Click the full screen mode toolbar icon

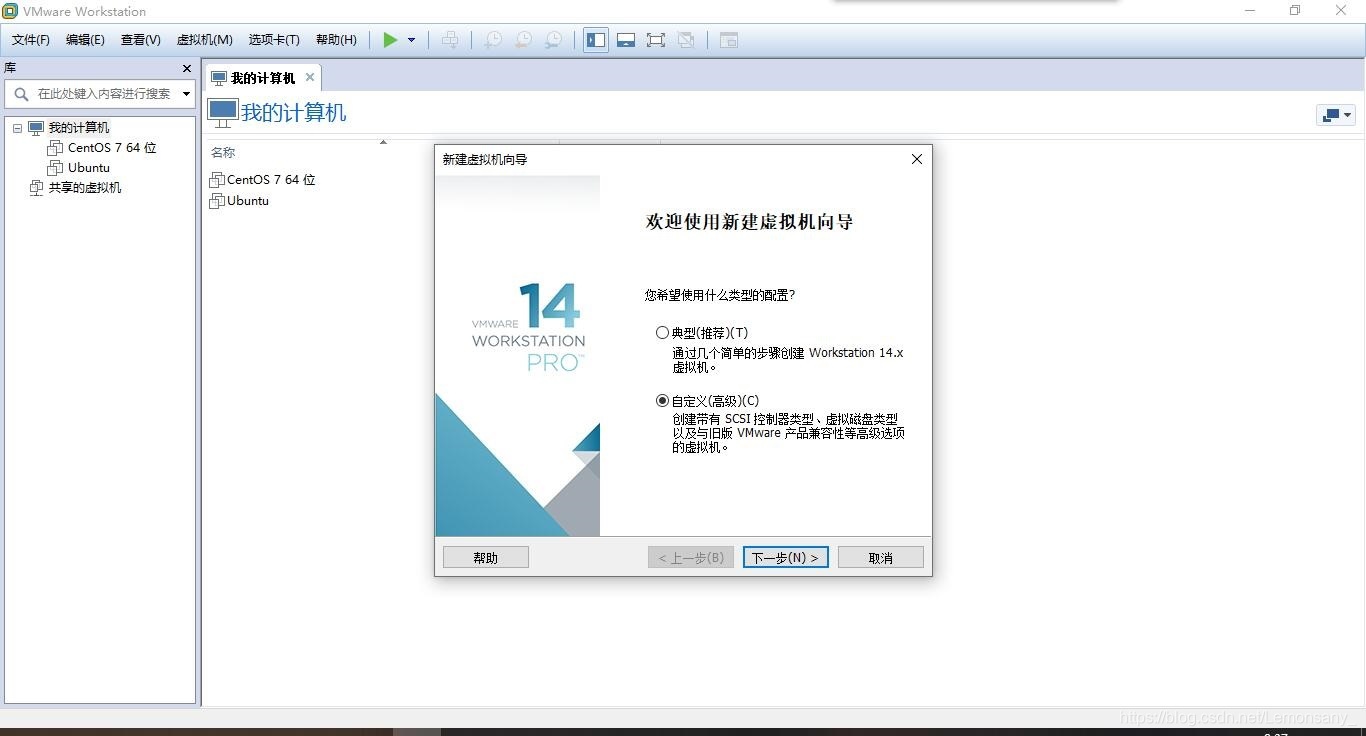coord(656,40)
